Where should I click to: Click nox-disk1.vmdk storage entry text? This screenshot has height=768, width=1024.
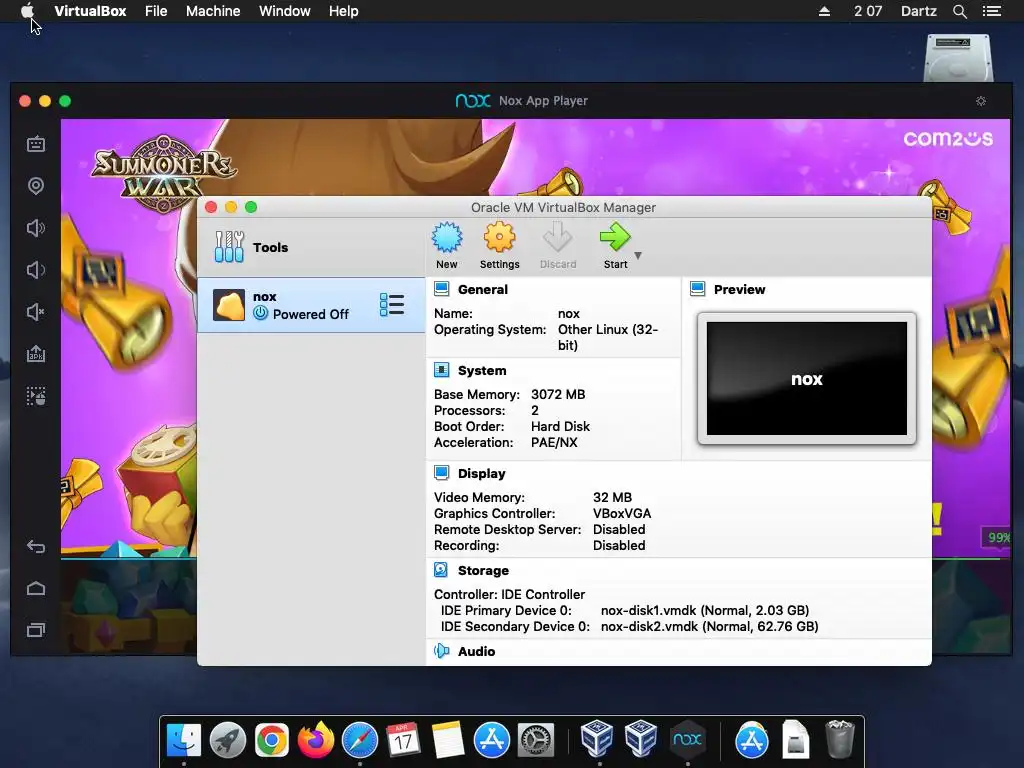tap(705, 610)
